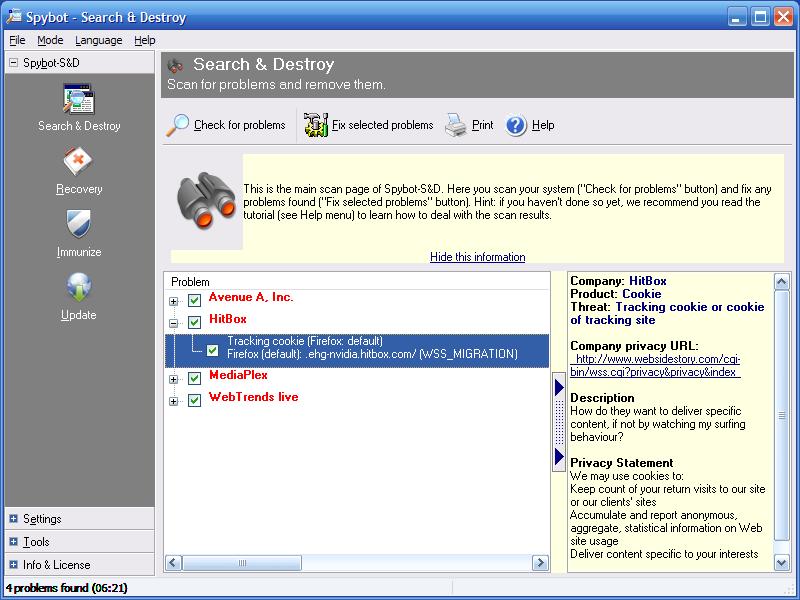Click the Spybot title bar application icon

14,16
